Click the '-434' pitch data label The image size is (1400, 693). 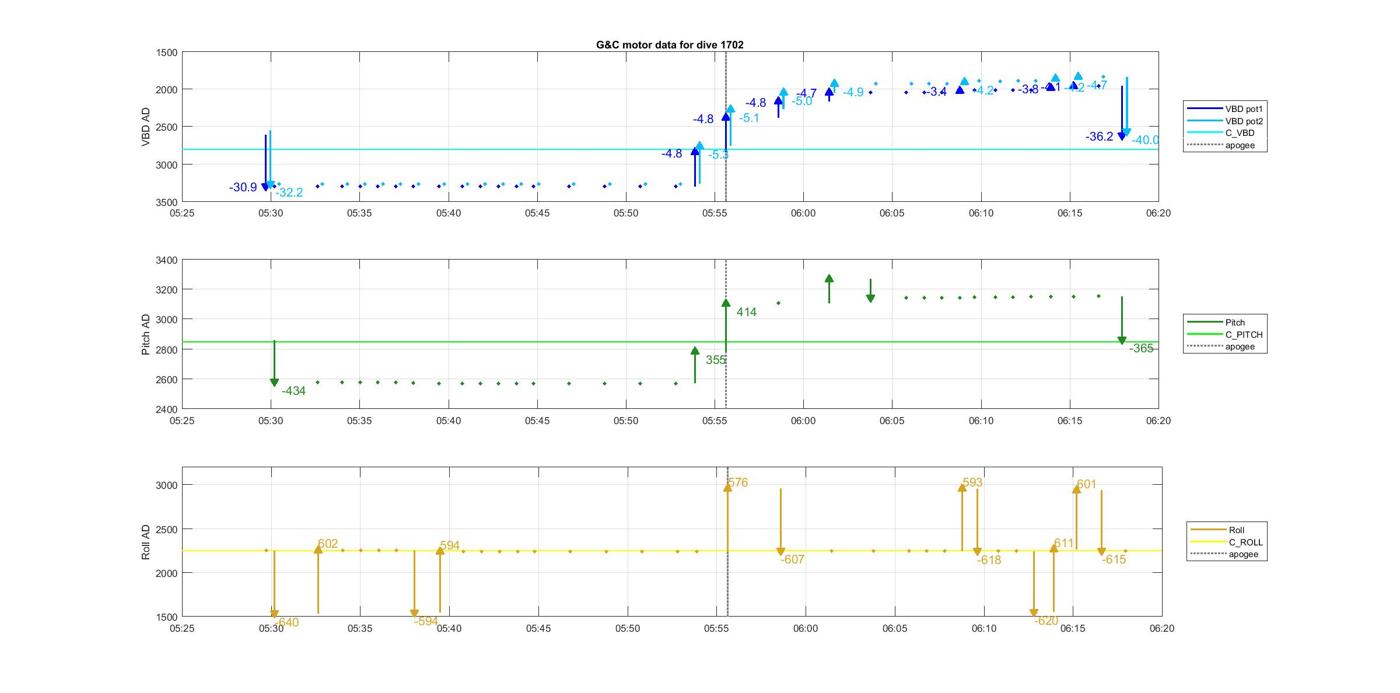pos(293,391)
